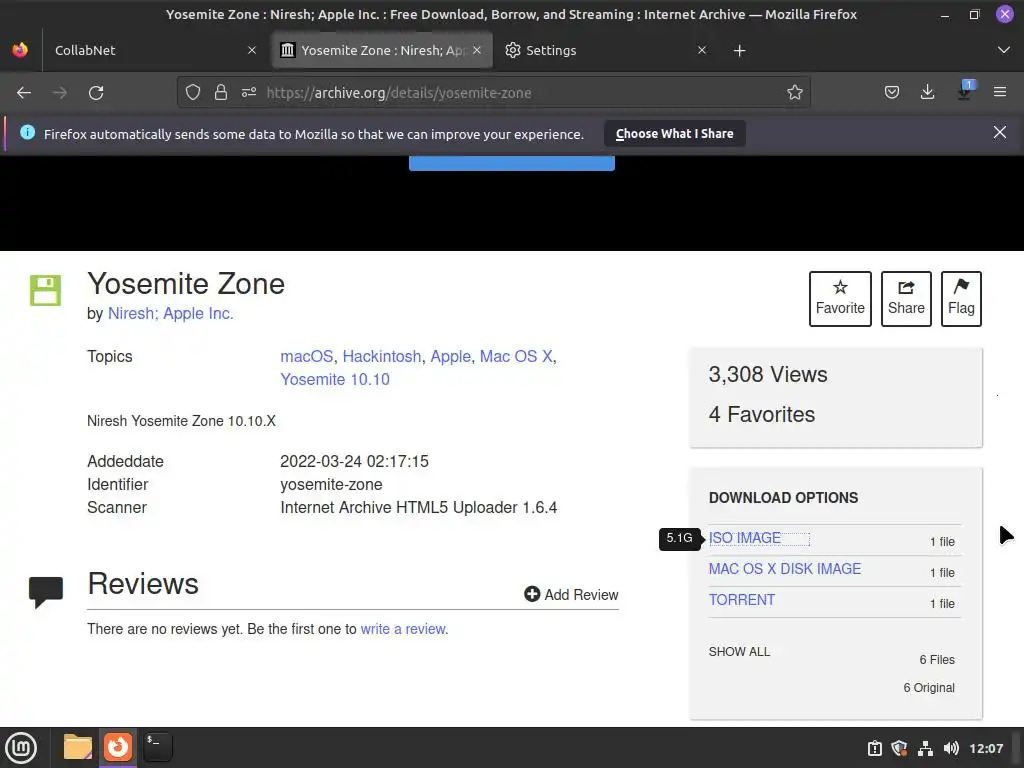Viewport: 1024px width, 768px height.
Task: Click the Niresh Yosemite Zone 10.10.X description
Action: tap(182, 421)
